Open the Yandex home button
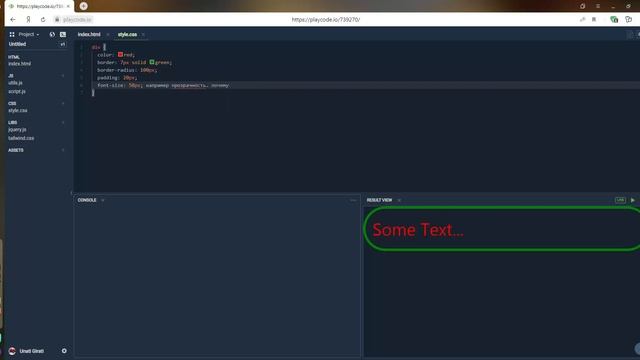The height and width of the screenshot is (360, 640). click(x=28, y=20)
